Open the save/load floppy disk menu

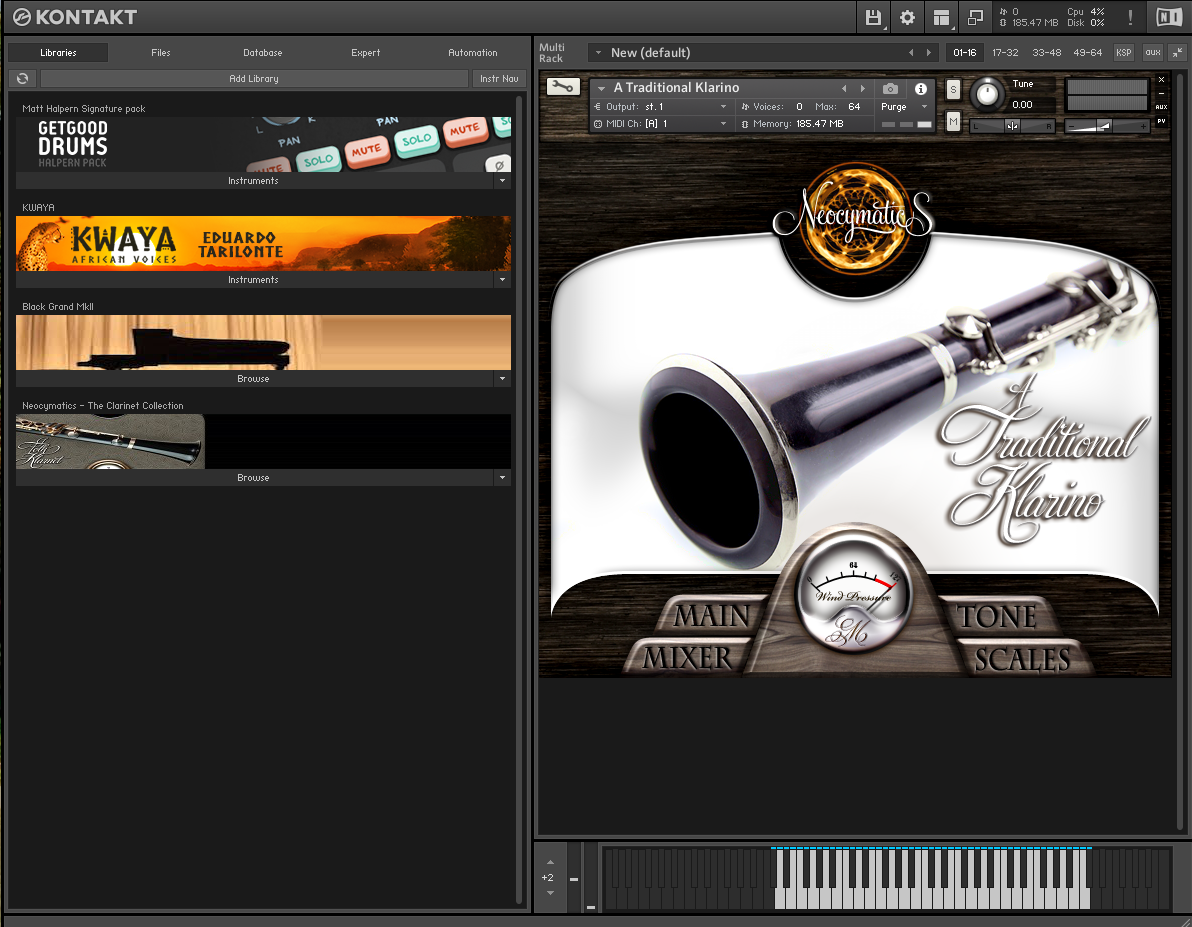(x=873, y=17)
